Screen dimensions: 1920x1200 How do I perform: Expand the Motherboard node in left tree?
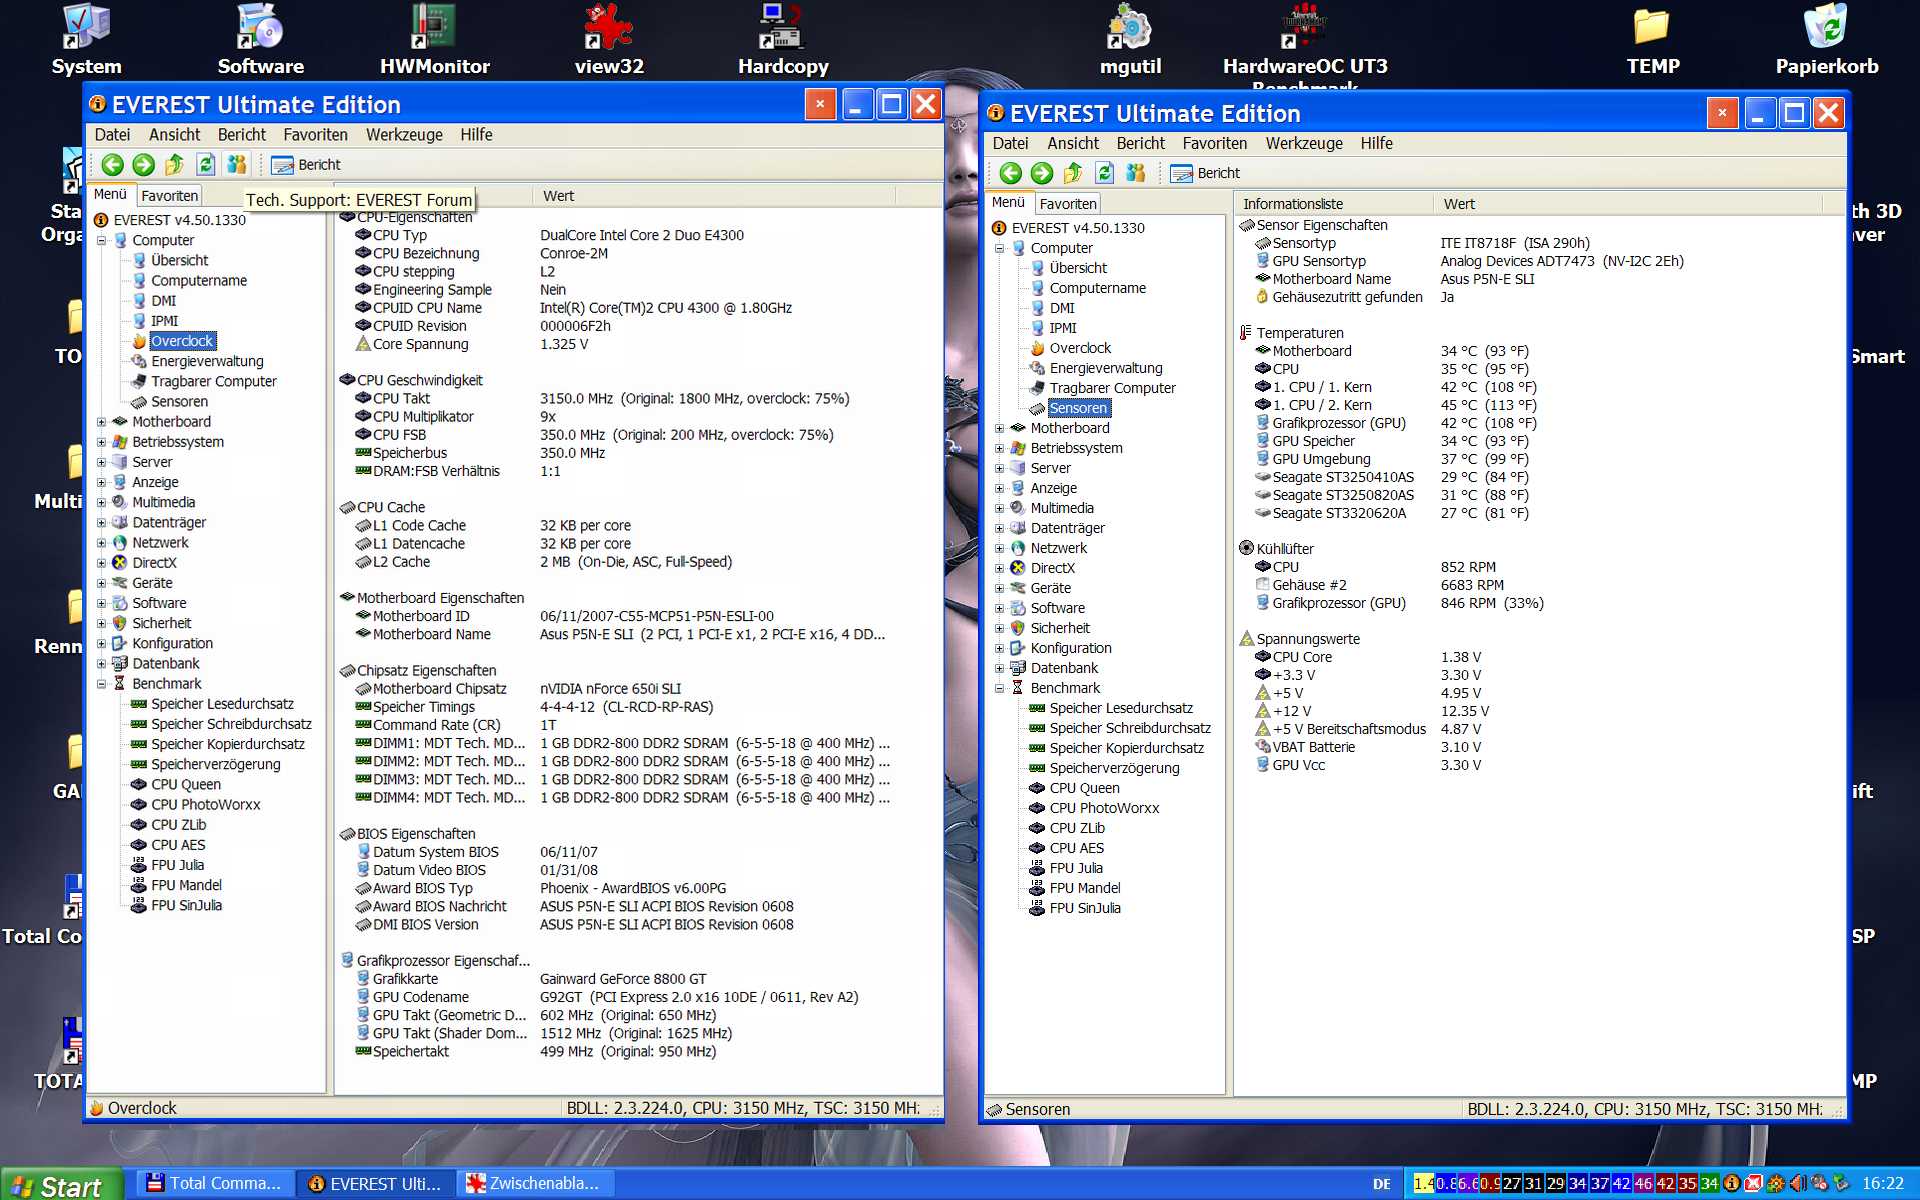(101, 422)
